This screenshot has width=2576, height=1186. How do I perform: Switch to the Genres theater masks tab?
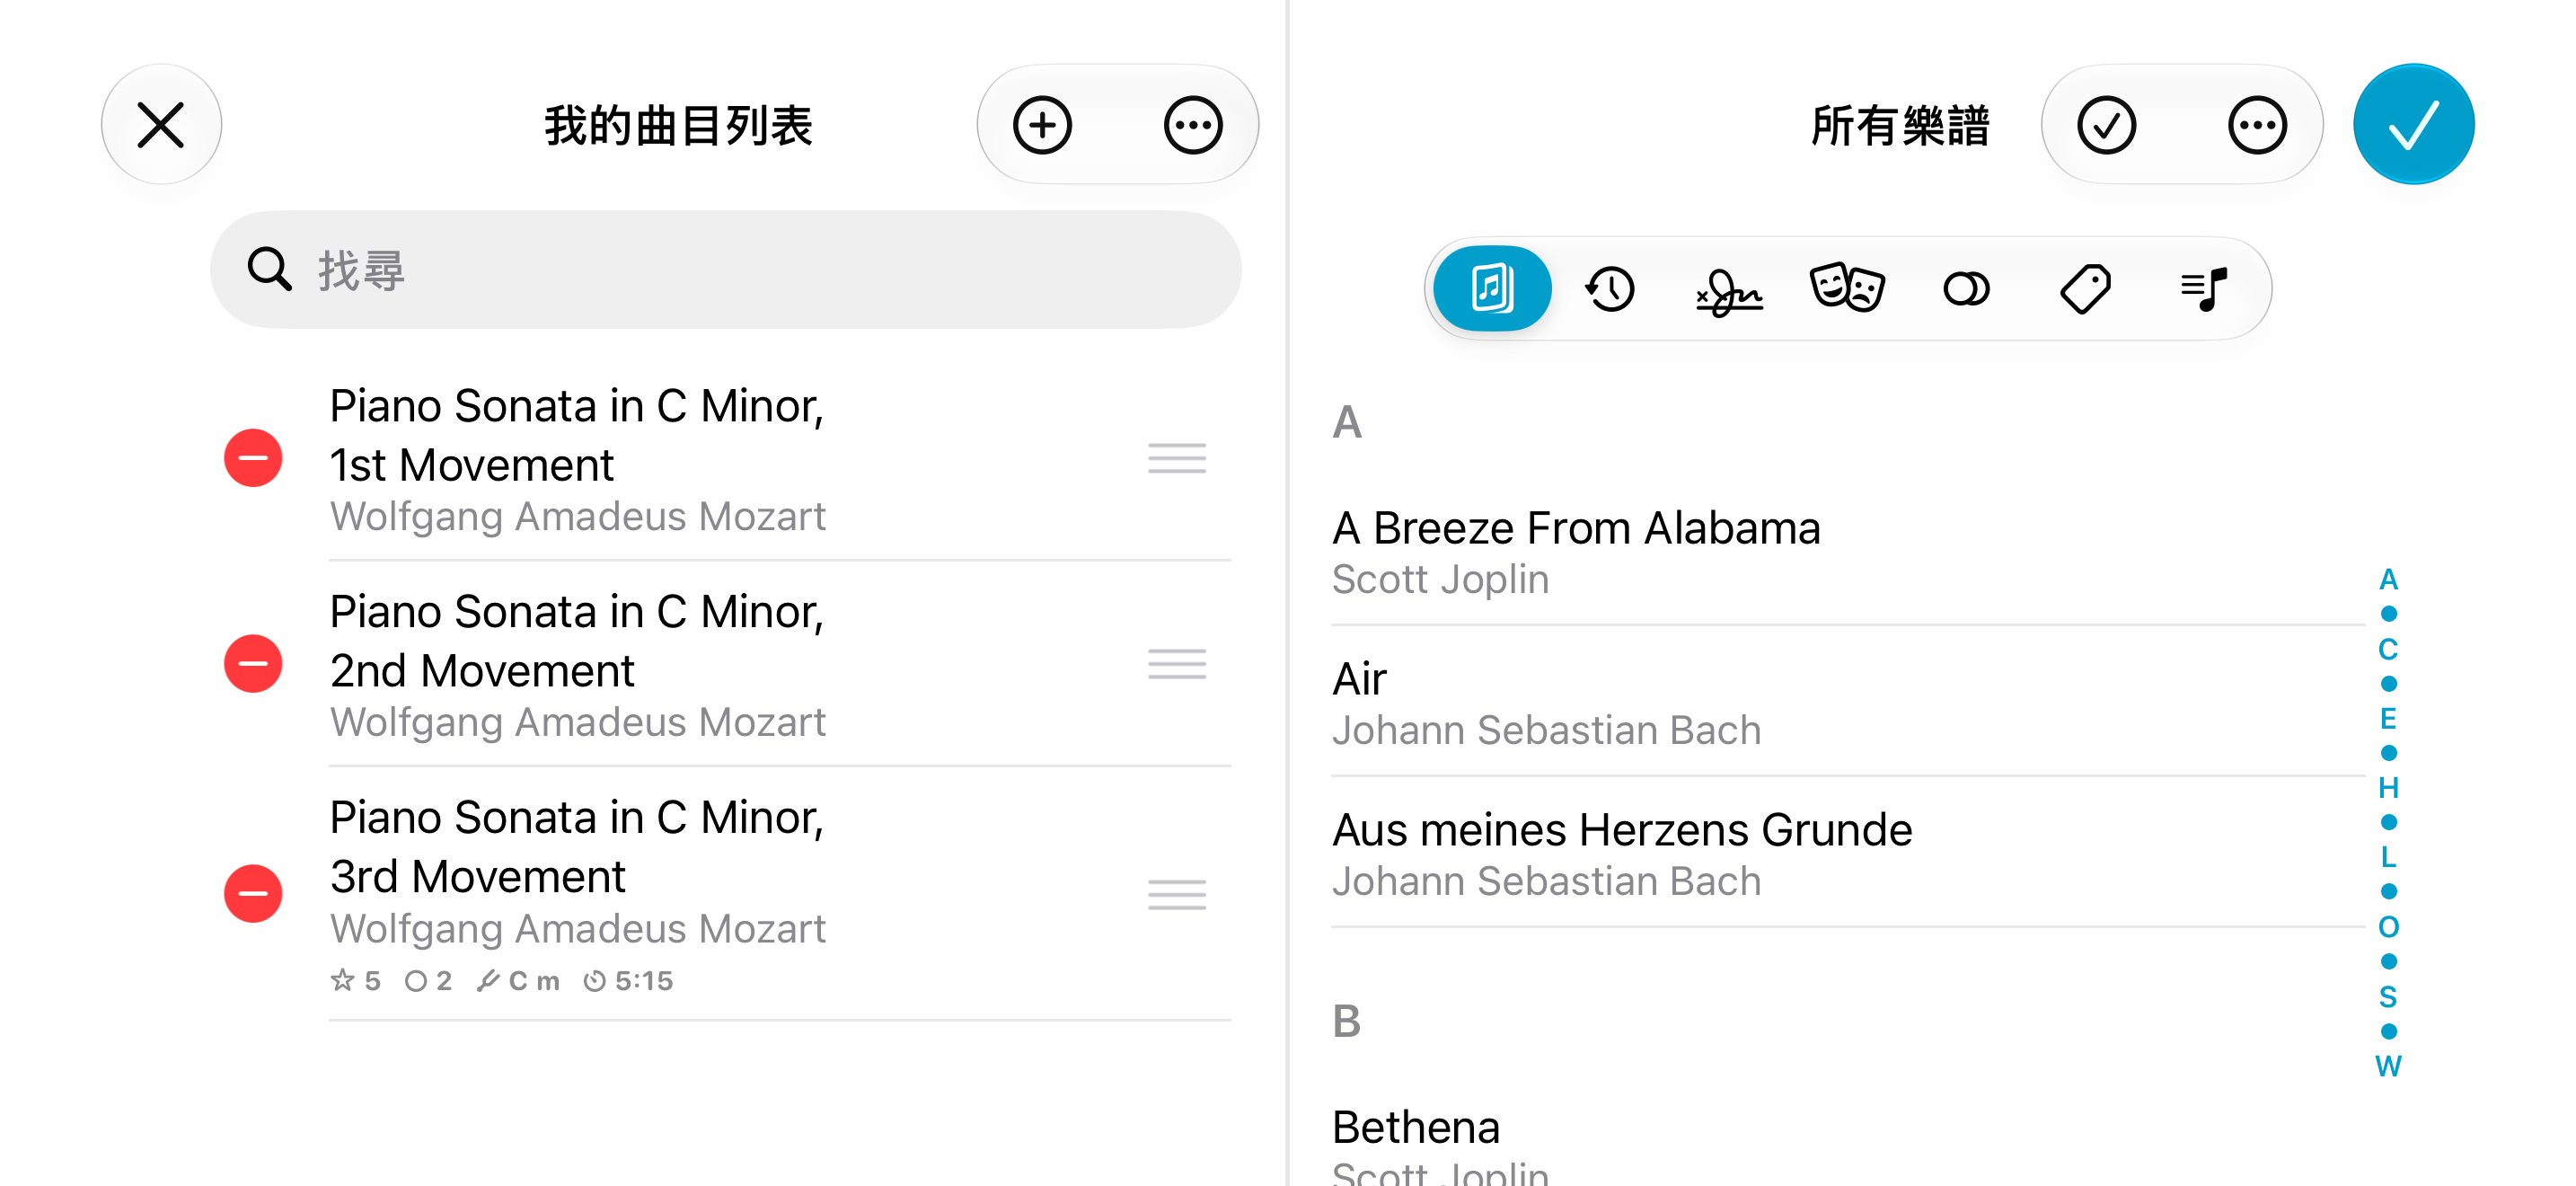(1847, 289)
